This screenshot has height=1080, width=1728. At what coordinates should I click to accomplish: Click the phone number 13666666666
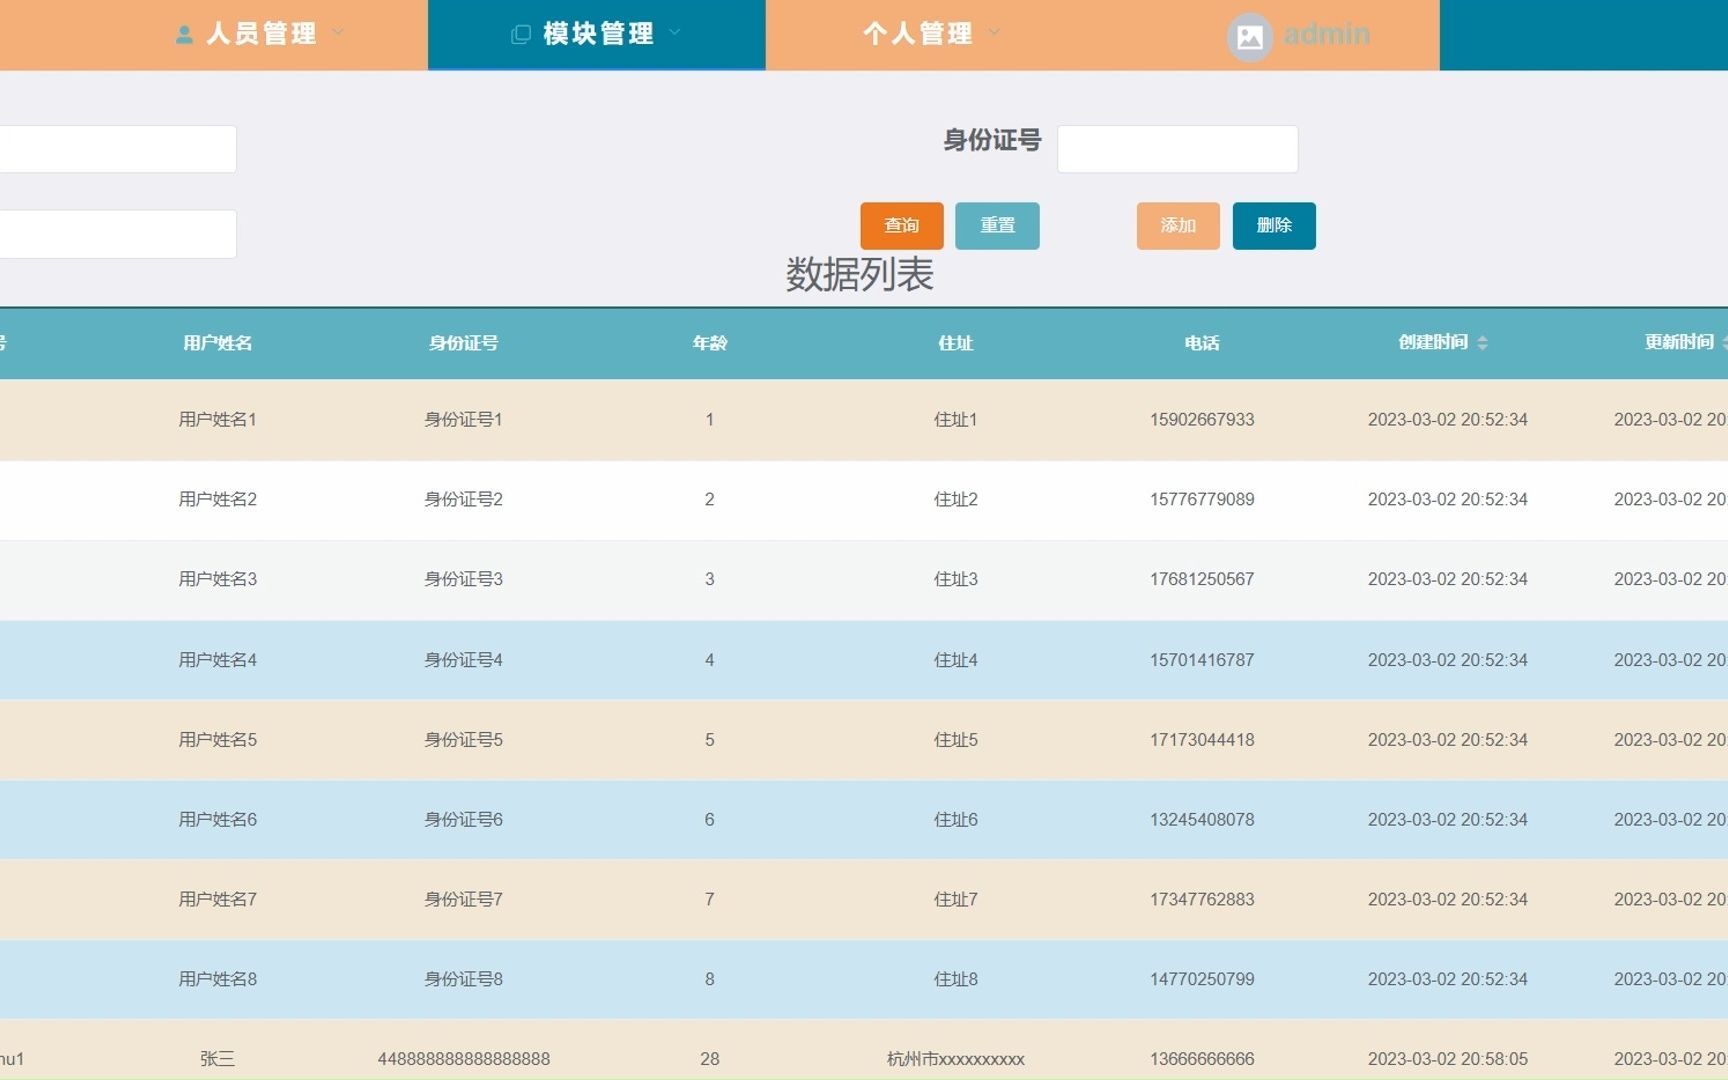[x=1202, y=1059]
